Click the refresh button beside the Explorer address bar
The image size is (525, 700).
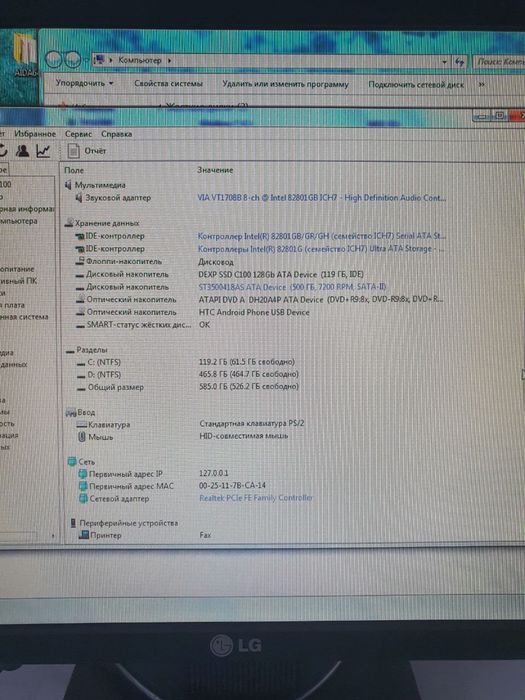[460, 62]
